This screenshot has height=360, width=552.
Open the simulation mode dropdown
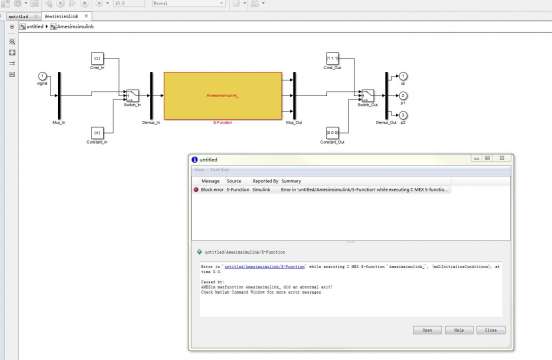pyautogui.click(x=188, y=4)
